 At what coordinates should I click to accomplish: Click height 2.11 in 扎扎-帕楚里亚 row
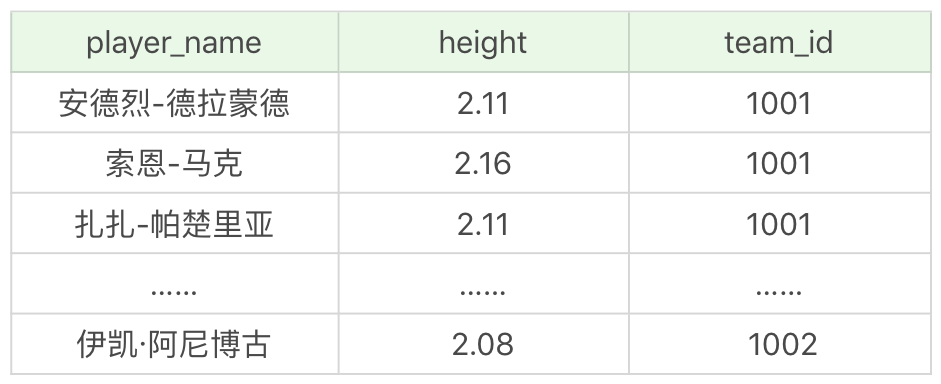(x=483, y=224)
